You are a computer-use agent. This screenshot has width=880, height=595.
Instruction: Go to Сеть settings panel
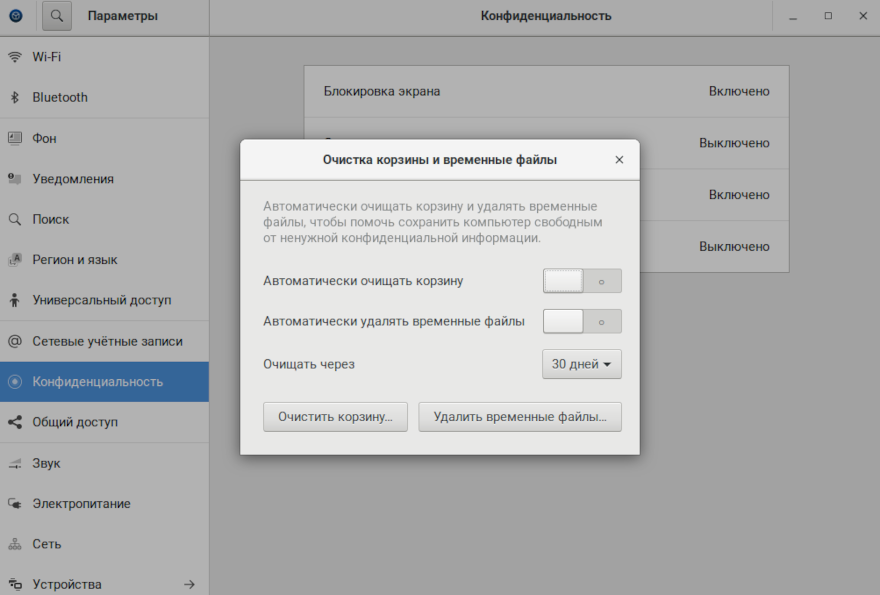click(47, 544)
